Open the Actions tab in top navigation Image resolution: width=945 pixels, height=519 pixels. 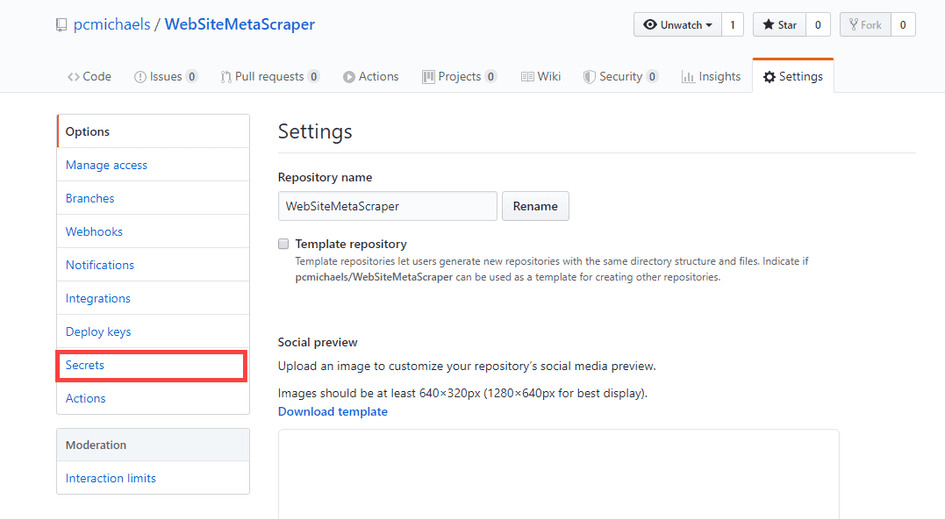[x=371, y=77]
